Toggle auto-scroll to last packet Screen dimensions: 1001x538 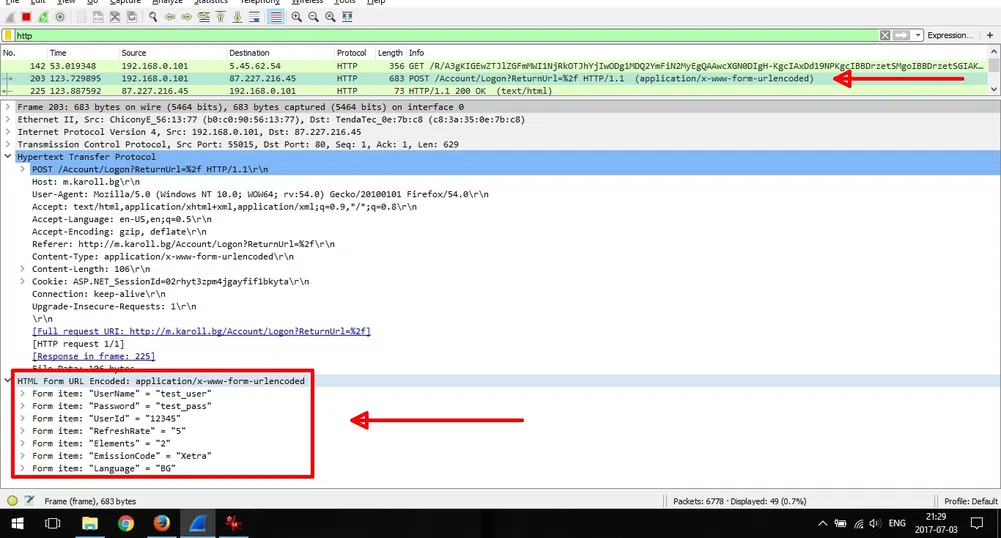click(256, 17)
